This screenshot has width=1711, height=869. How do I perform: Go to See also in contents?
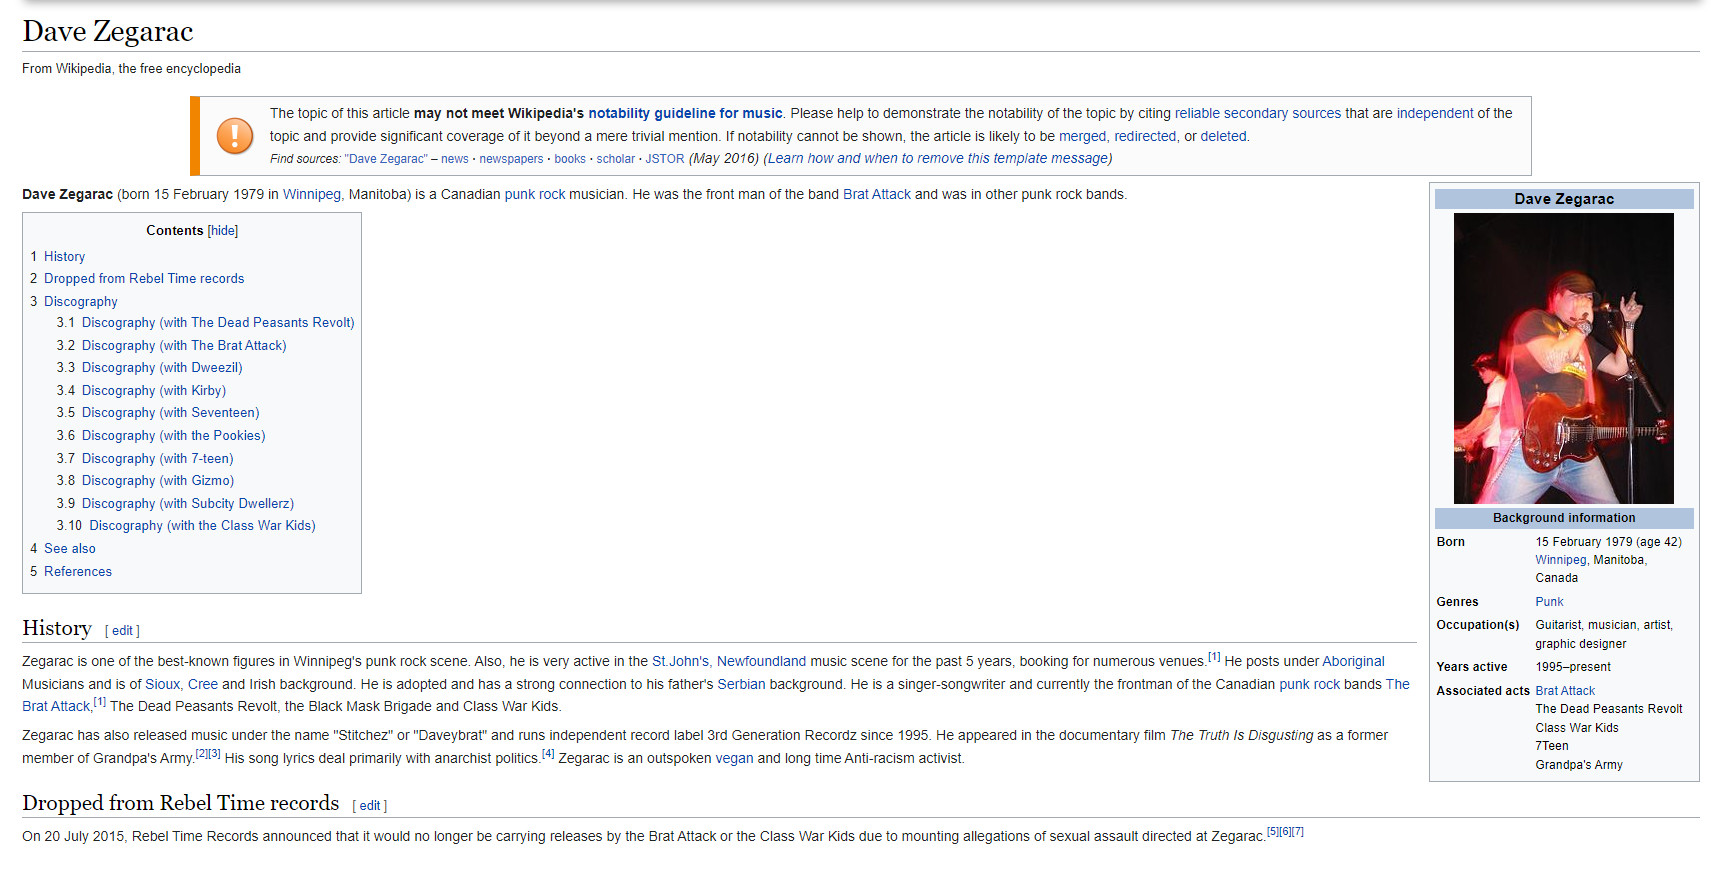70,549
